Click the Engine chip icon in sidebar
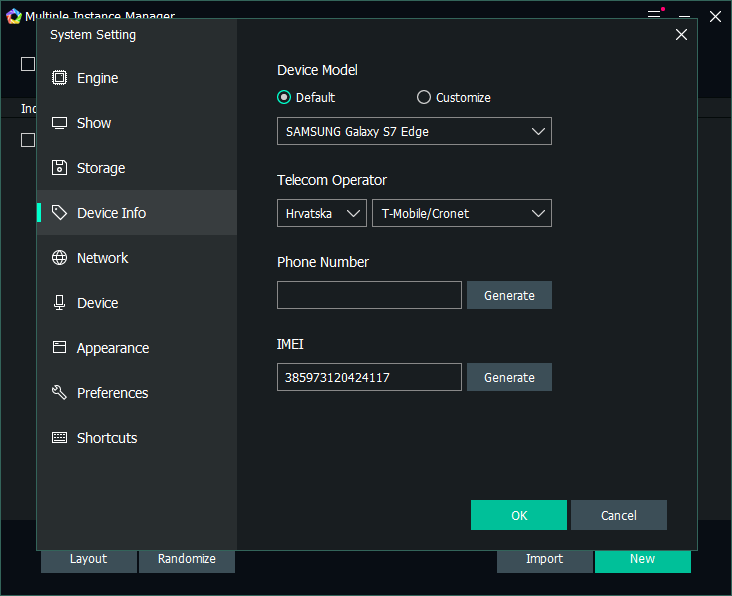Viewport: 732px width, 596px height. pyautogui.click(x=60, y=78)
